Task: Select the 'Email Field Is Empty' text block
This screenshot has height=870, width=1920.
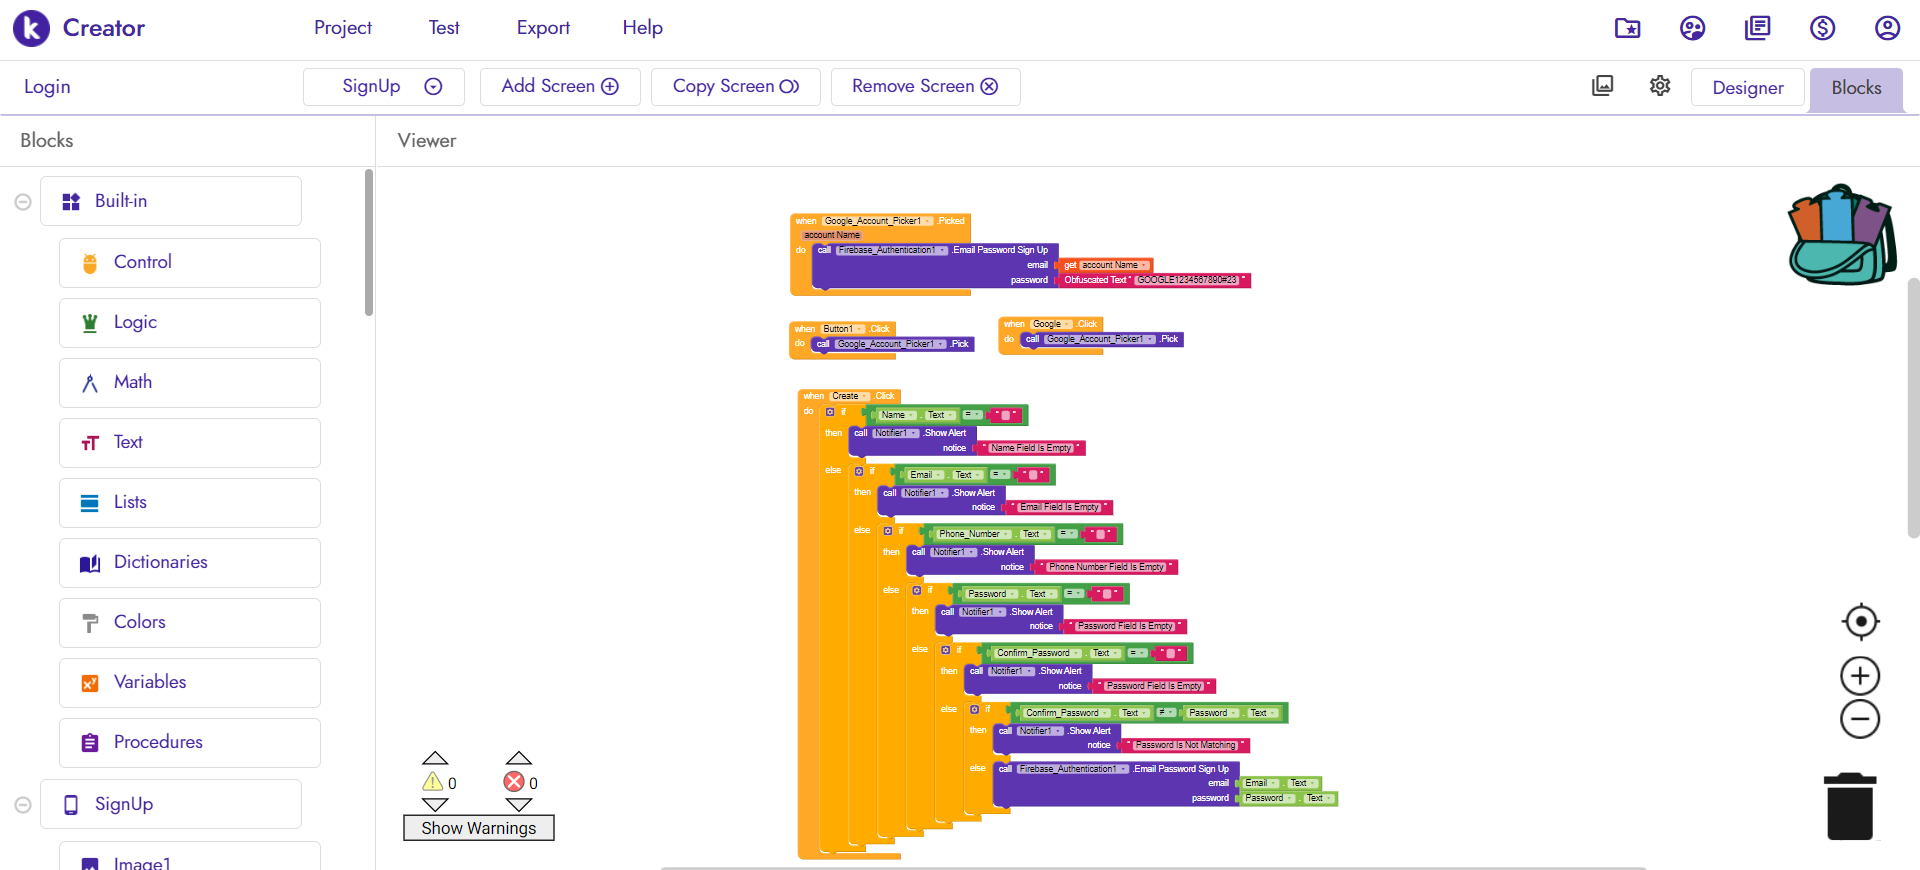Action: click(x=1059, y=507)
